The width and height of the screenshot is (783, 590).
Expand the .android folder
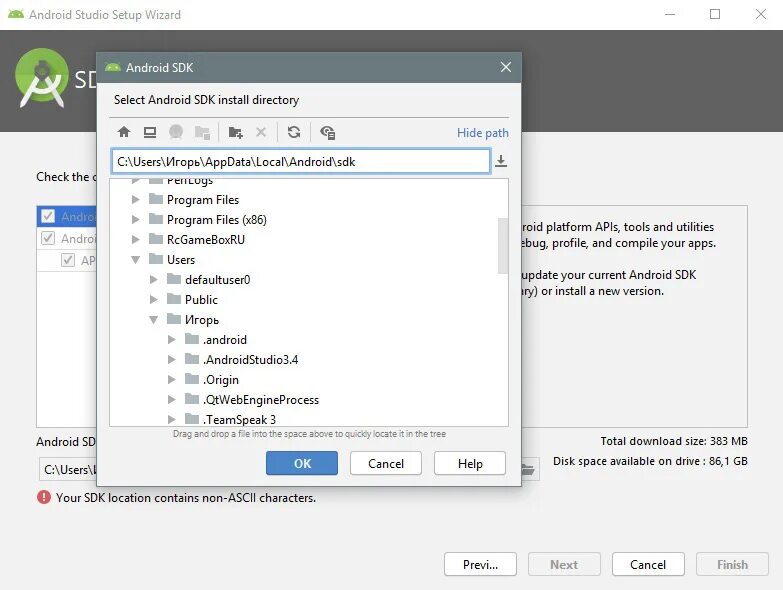(x=172, y=339)
